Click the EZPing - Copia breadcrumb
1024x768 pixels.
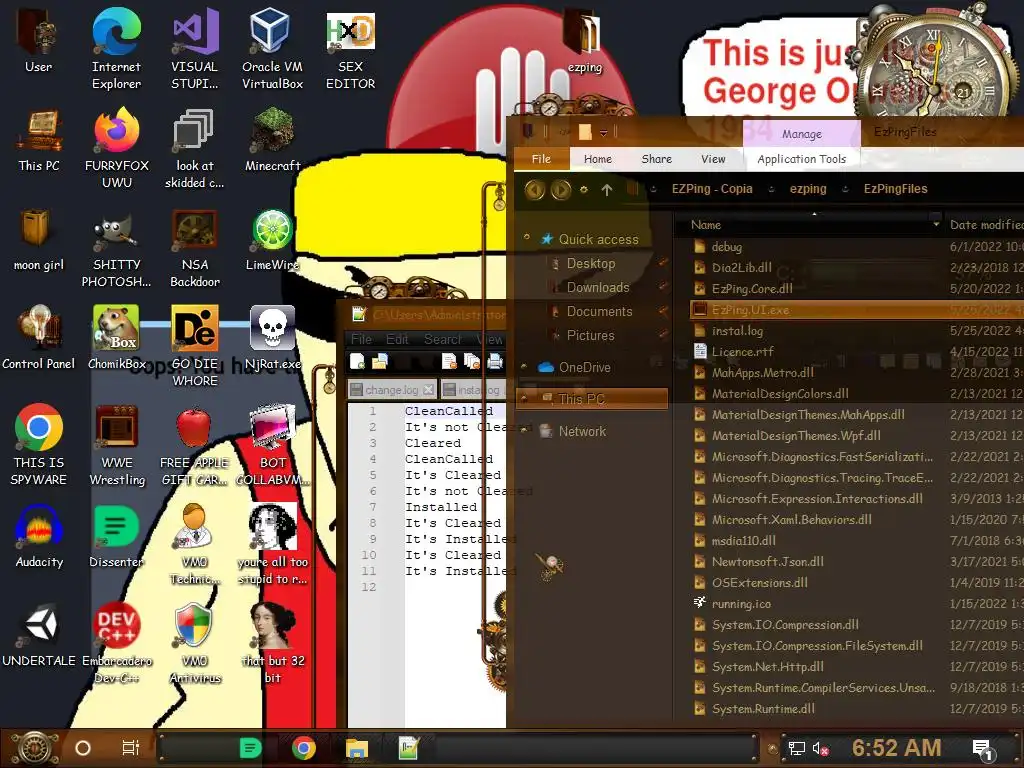point(712,189)
